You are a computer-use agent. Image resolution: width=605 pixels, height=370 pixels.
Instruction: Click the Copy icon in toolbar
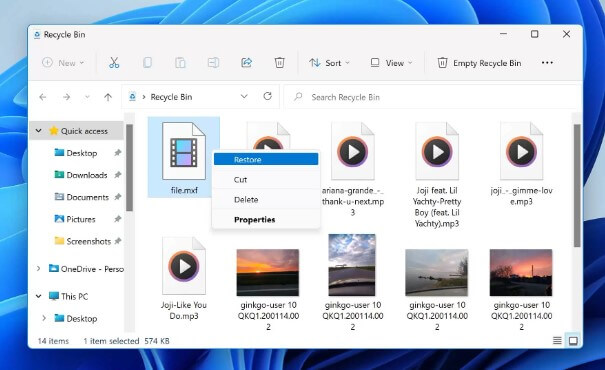(x=147, y=63)
